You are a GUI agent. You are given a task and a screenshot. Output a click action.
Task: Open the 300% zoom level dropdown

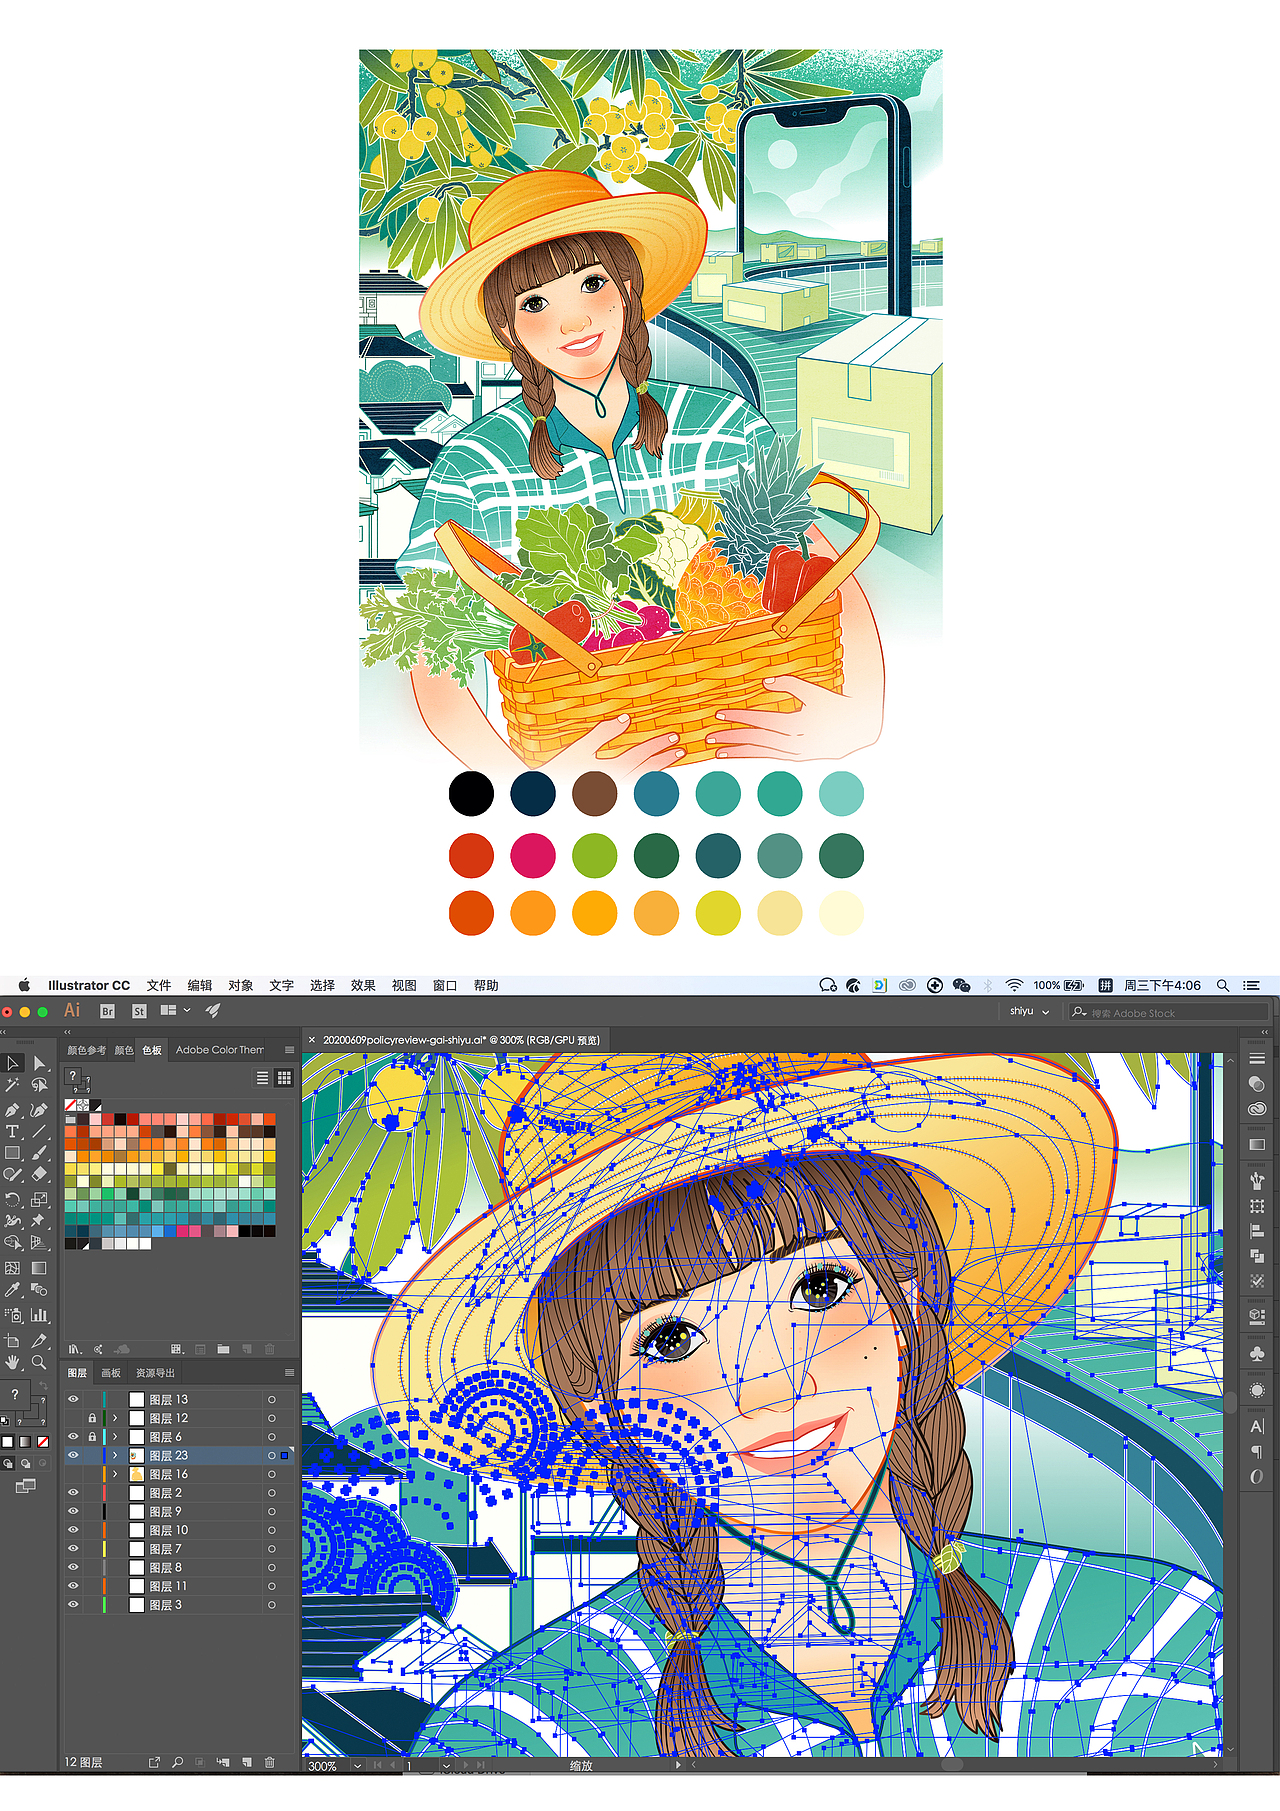pyautogui.click(x=357, y=1766)
